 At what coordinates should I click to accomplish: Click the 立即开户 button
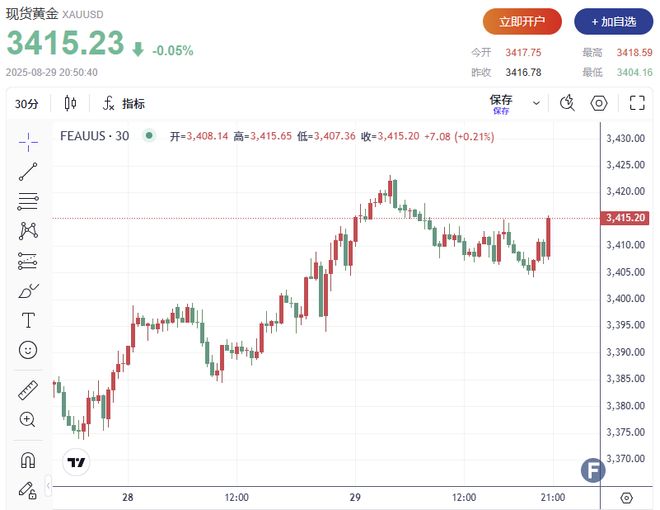[x=522, y=21]
